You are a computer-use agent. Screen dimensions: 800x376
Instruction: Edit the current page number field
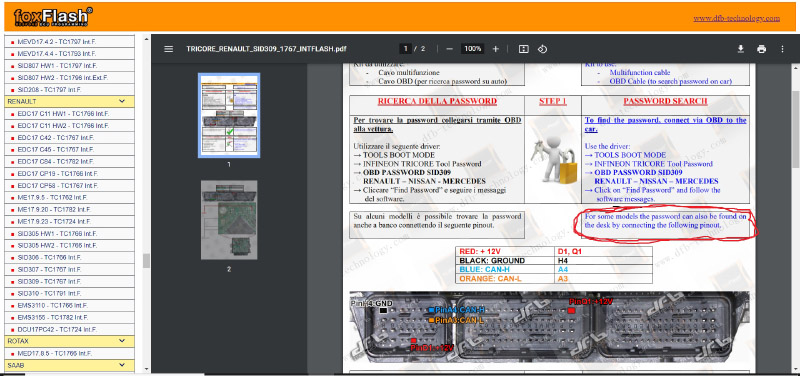406,49
